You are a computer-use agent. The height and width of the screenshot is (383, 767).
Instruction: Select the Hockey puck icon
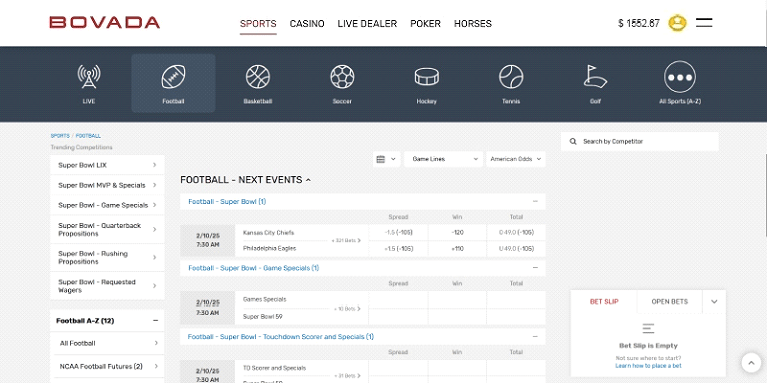(x=427, y=77)
